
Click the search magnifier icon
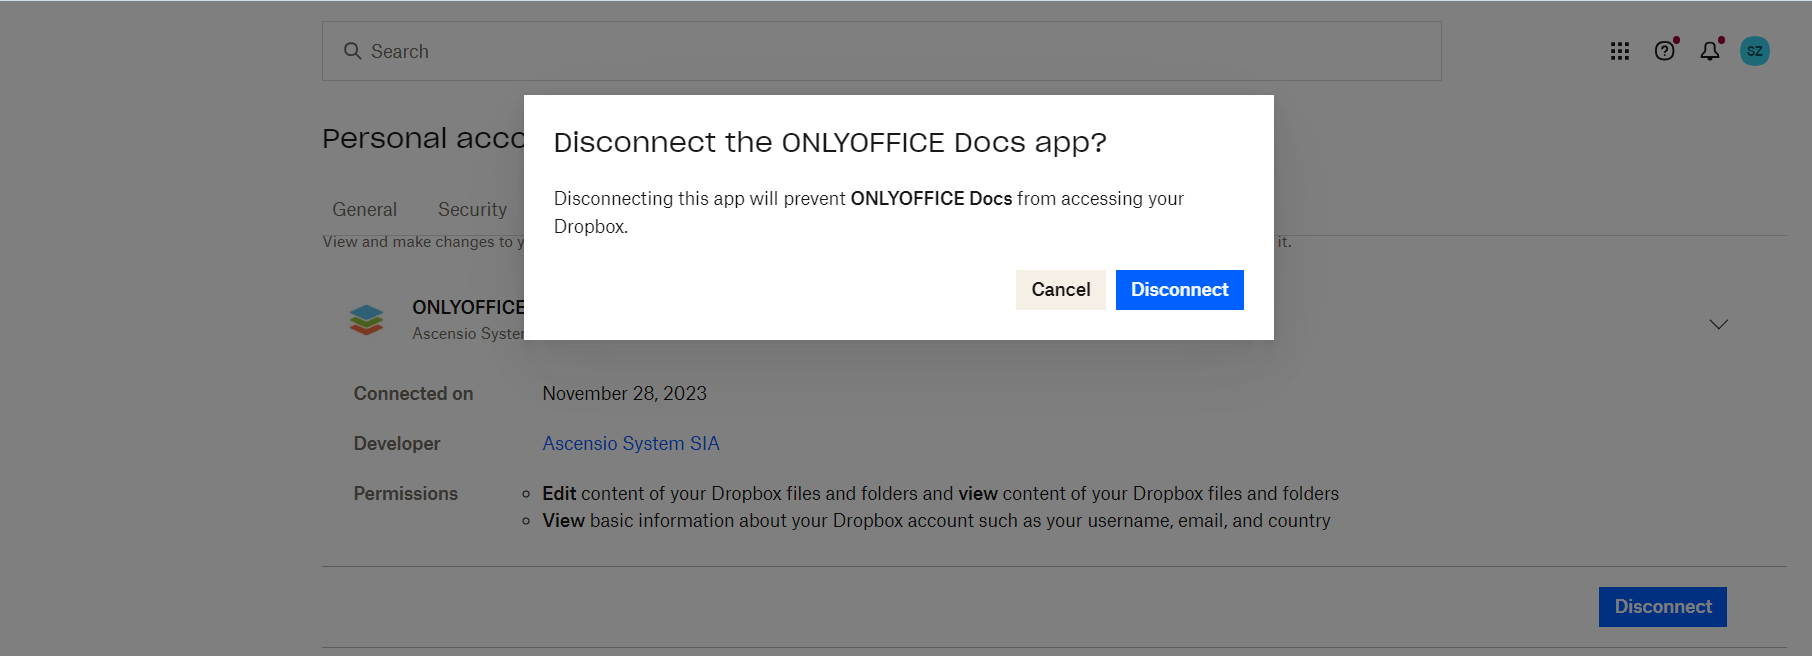click(352, 51)
